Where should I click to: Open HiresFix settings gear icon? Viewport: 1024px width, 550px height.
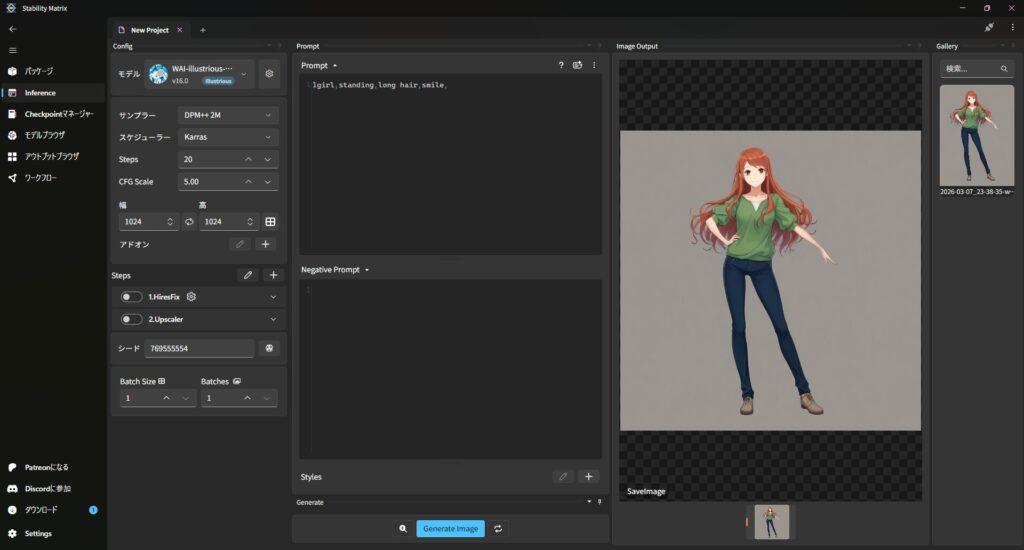tap(191, 297)
